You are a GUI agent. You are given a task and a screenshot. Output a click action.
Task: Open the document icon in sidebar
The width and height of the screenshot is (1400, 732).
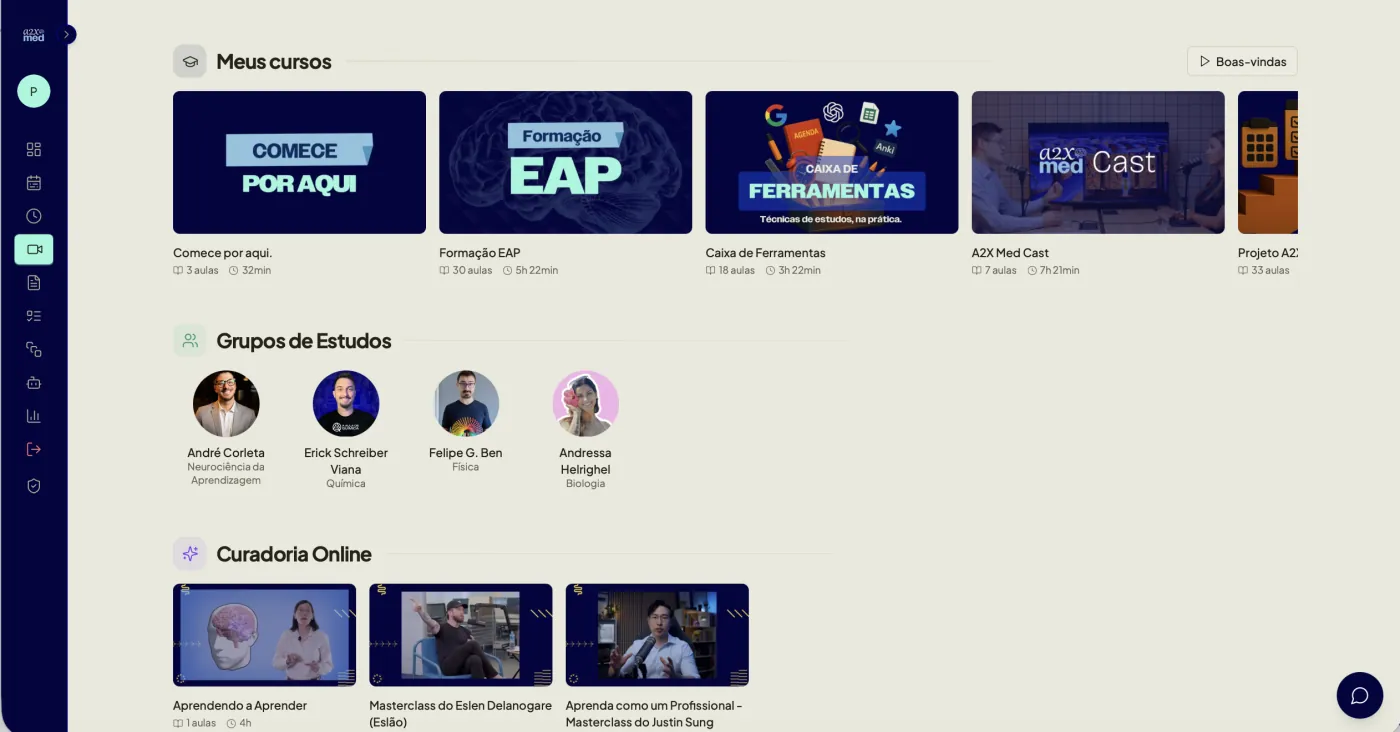coord(34,283)
